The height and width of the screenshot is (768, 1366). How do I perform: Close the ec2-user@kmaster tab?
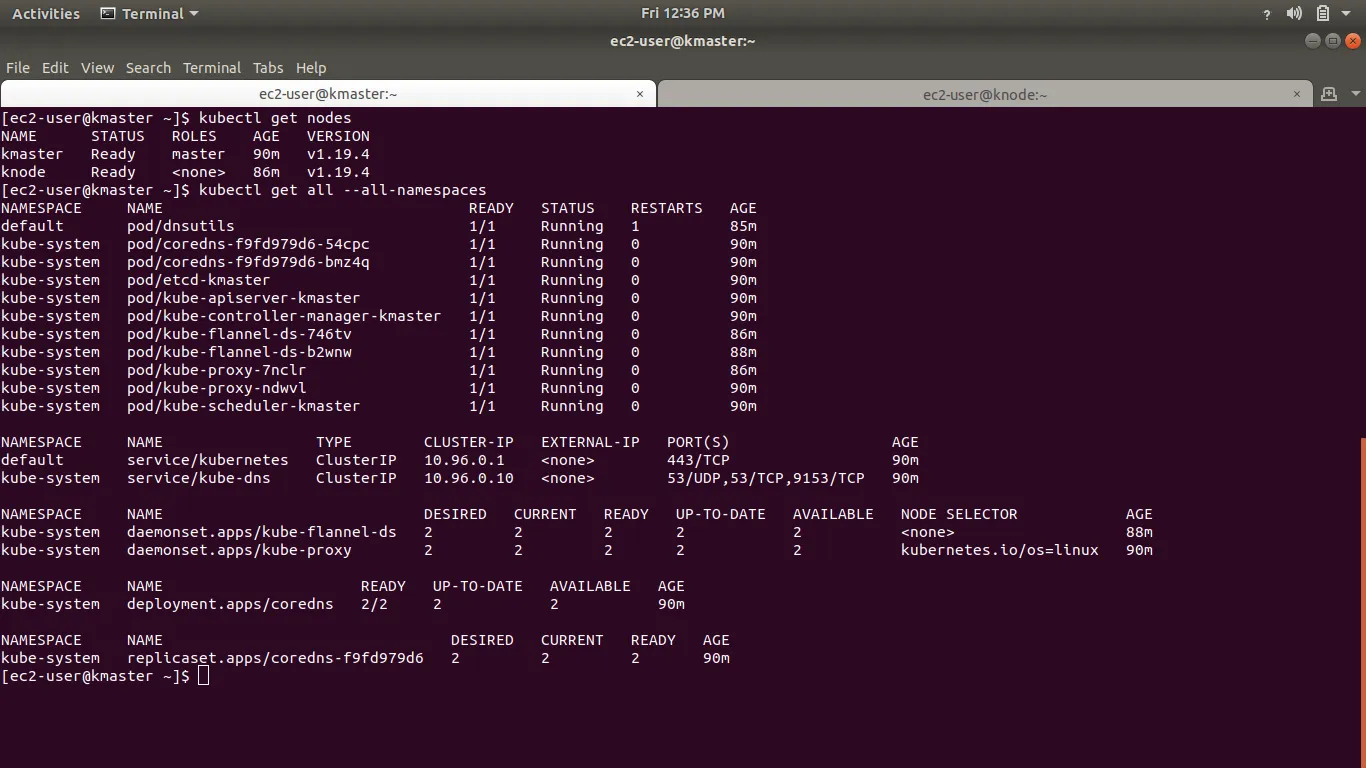click(x=640, y=94)
